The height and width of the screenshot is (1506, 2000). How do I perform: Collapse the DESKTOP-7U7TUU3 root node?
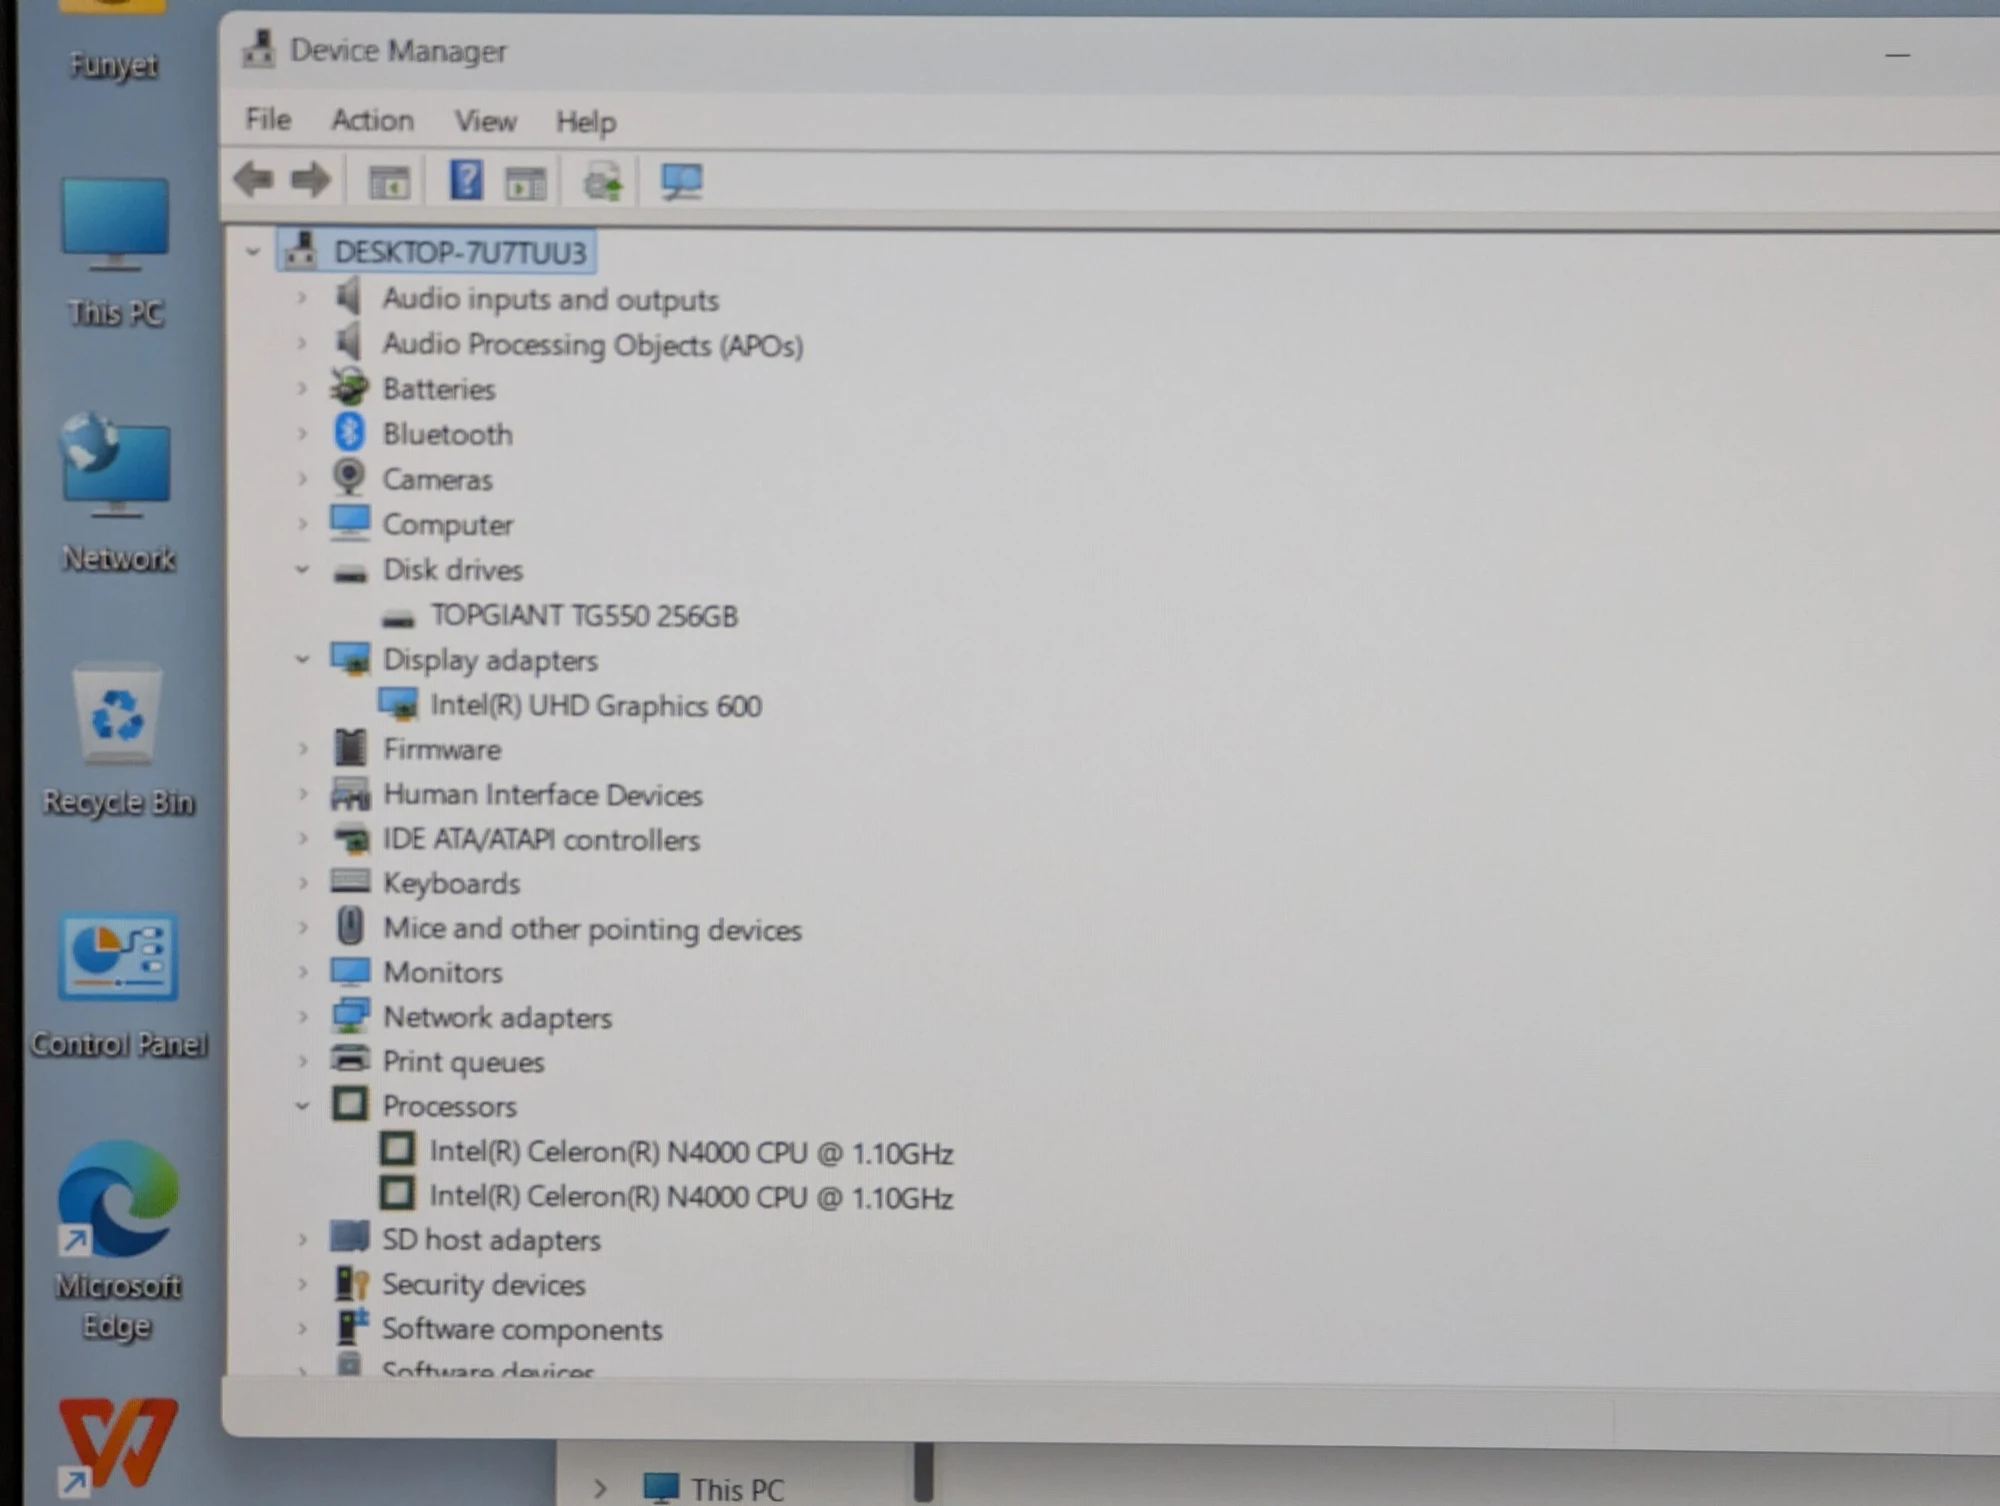(253, 252)
